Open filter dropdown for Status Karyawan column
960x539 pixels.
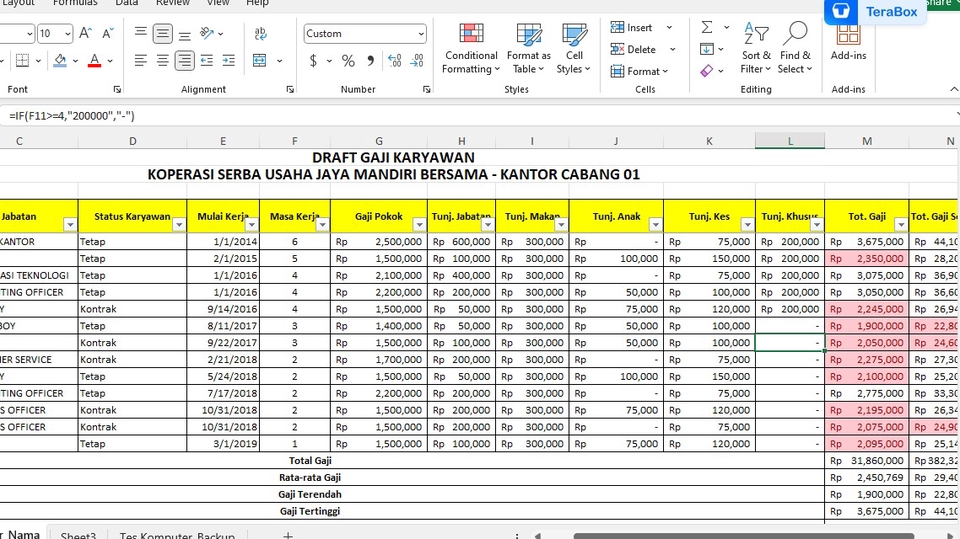179,225
